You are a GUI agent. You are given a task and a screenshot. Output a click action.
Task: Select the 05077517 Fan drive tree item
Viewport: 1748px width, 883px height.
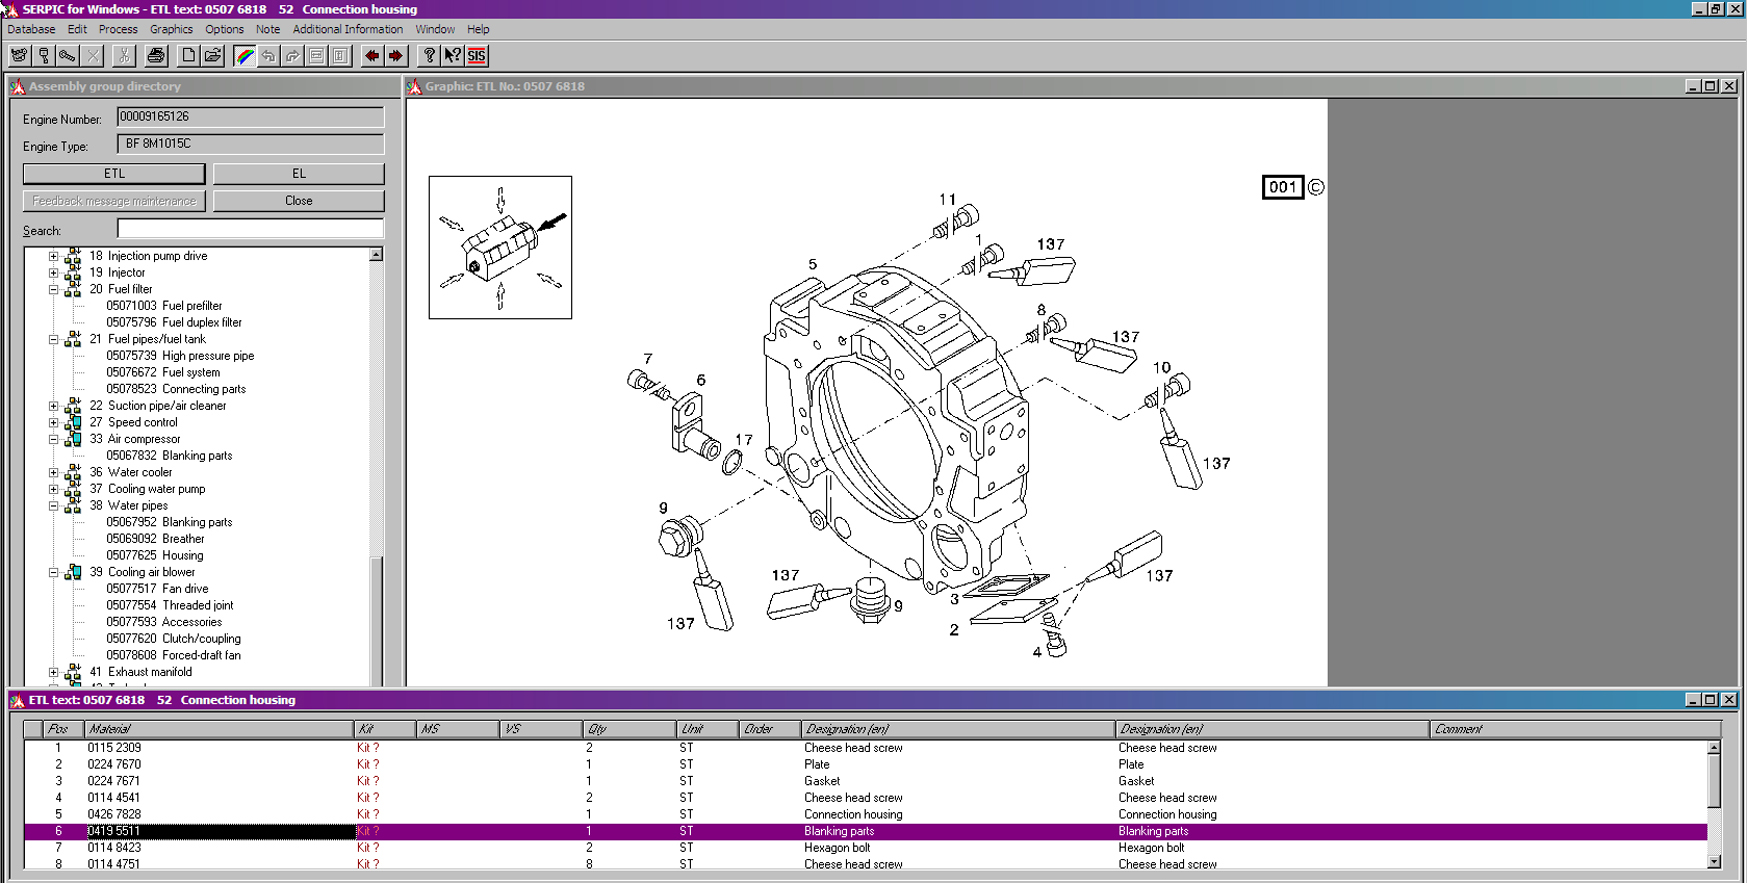157,589
